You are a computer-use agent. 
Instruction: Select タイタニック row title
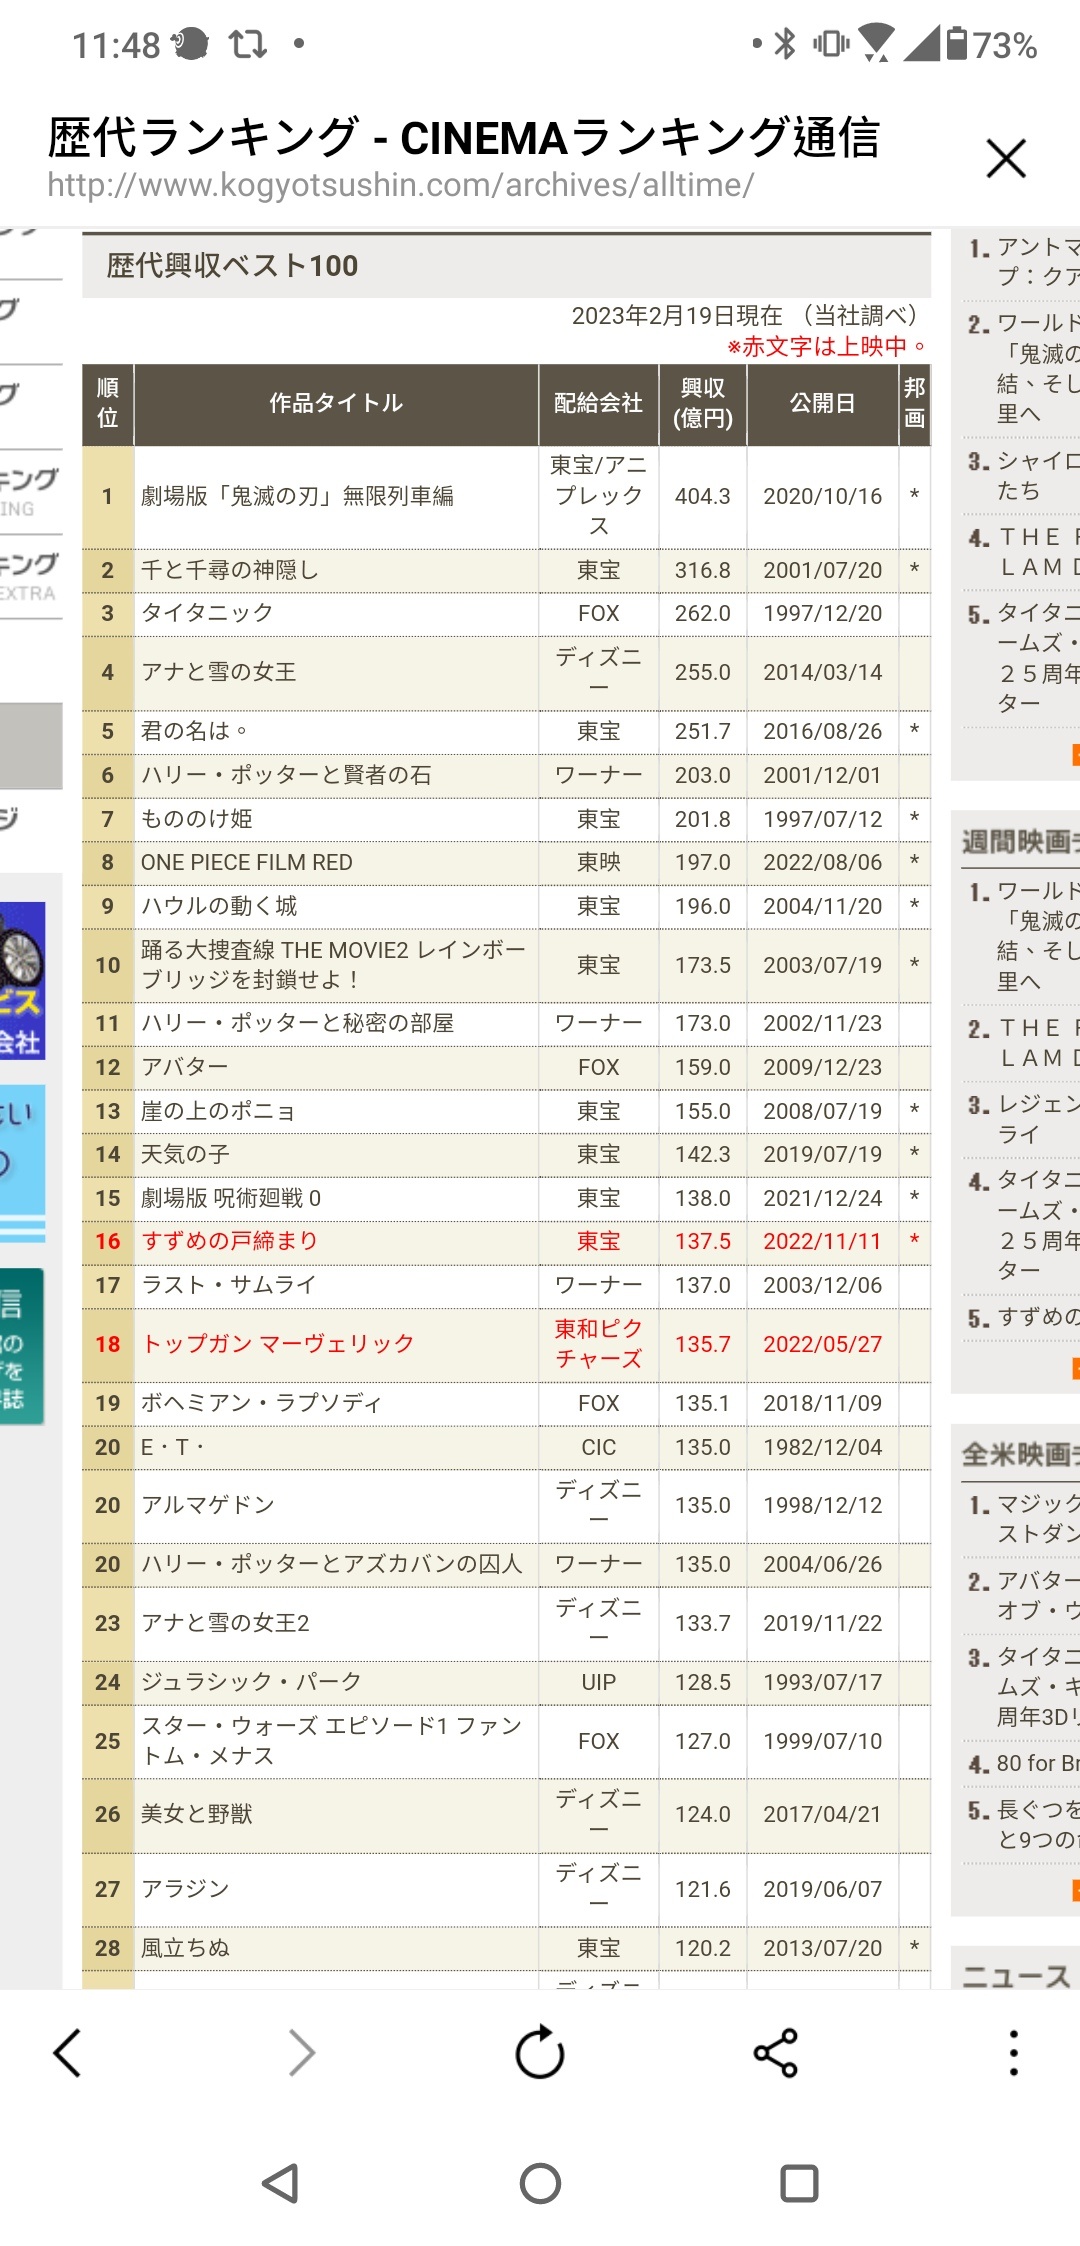point(207,613)
